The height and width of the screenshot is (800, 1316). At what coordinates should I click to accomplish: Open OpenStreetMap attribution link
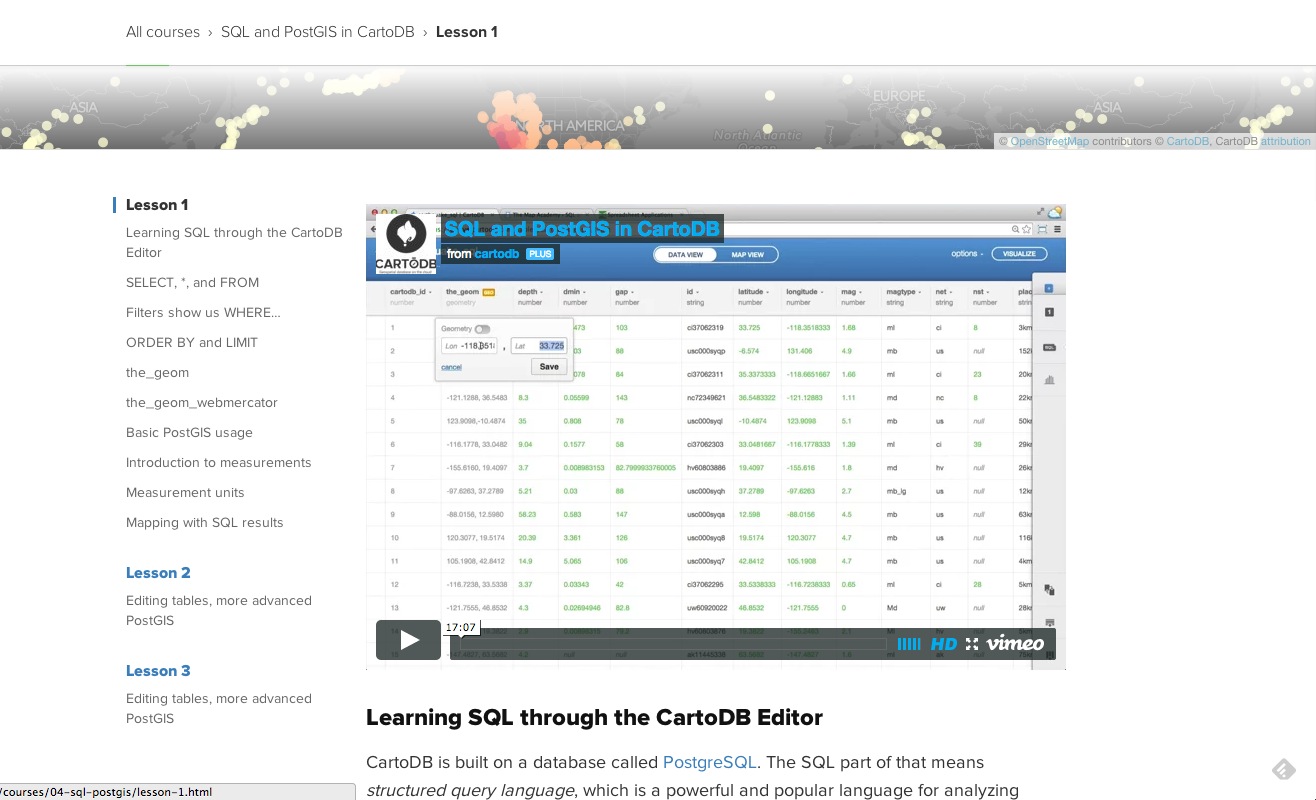1049,142
